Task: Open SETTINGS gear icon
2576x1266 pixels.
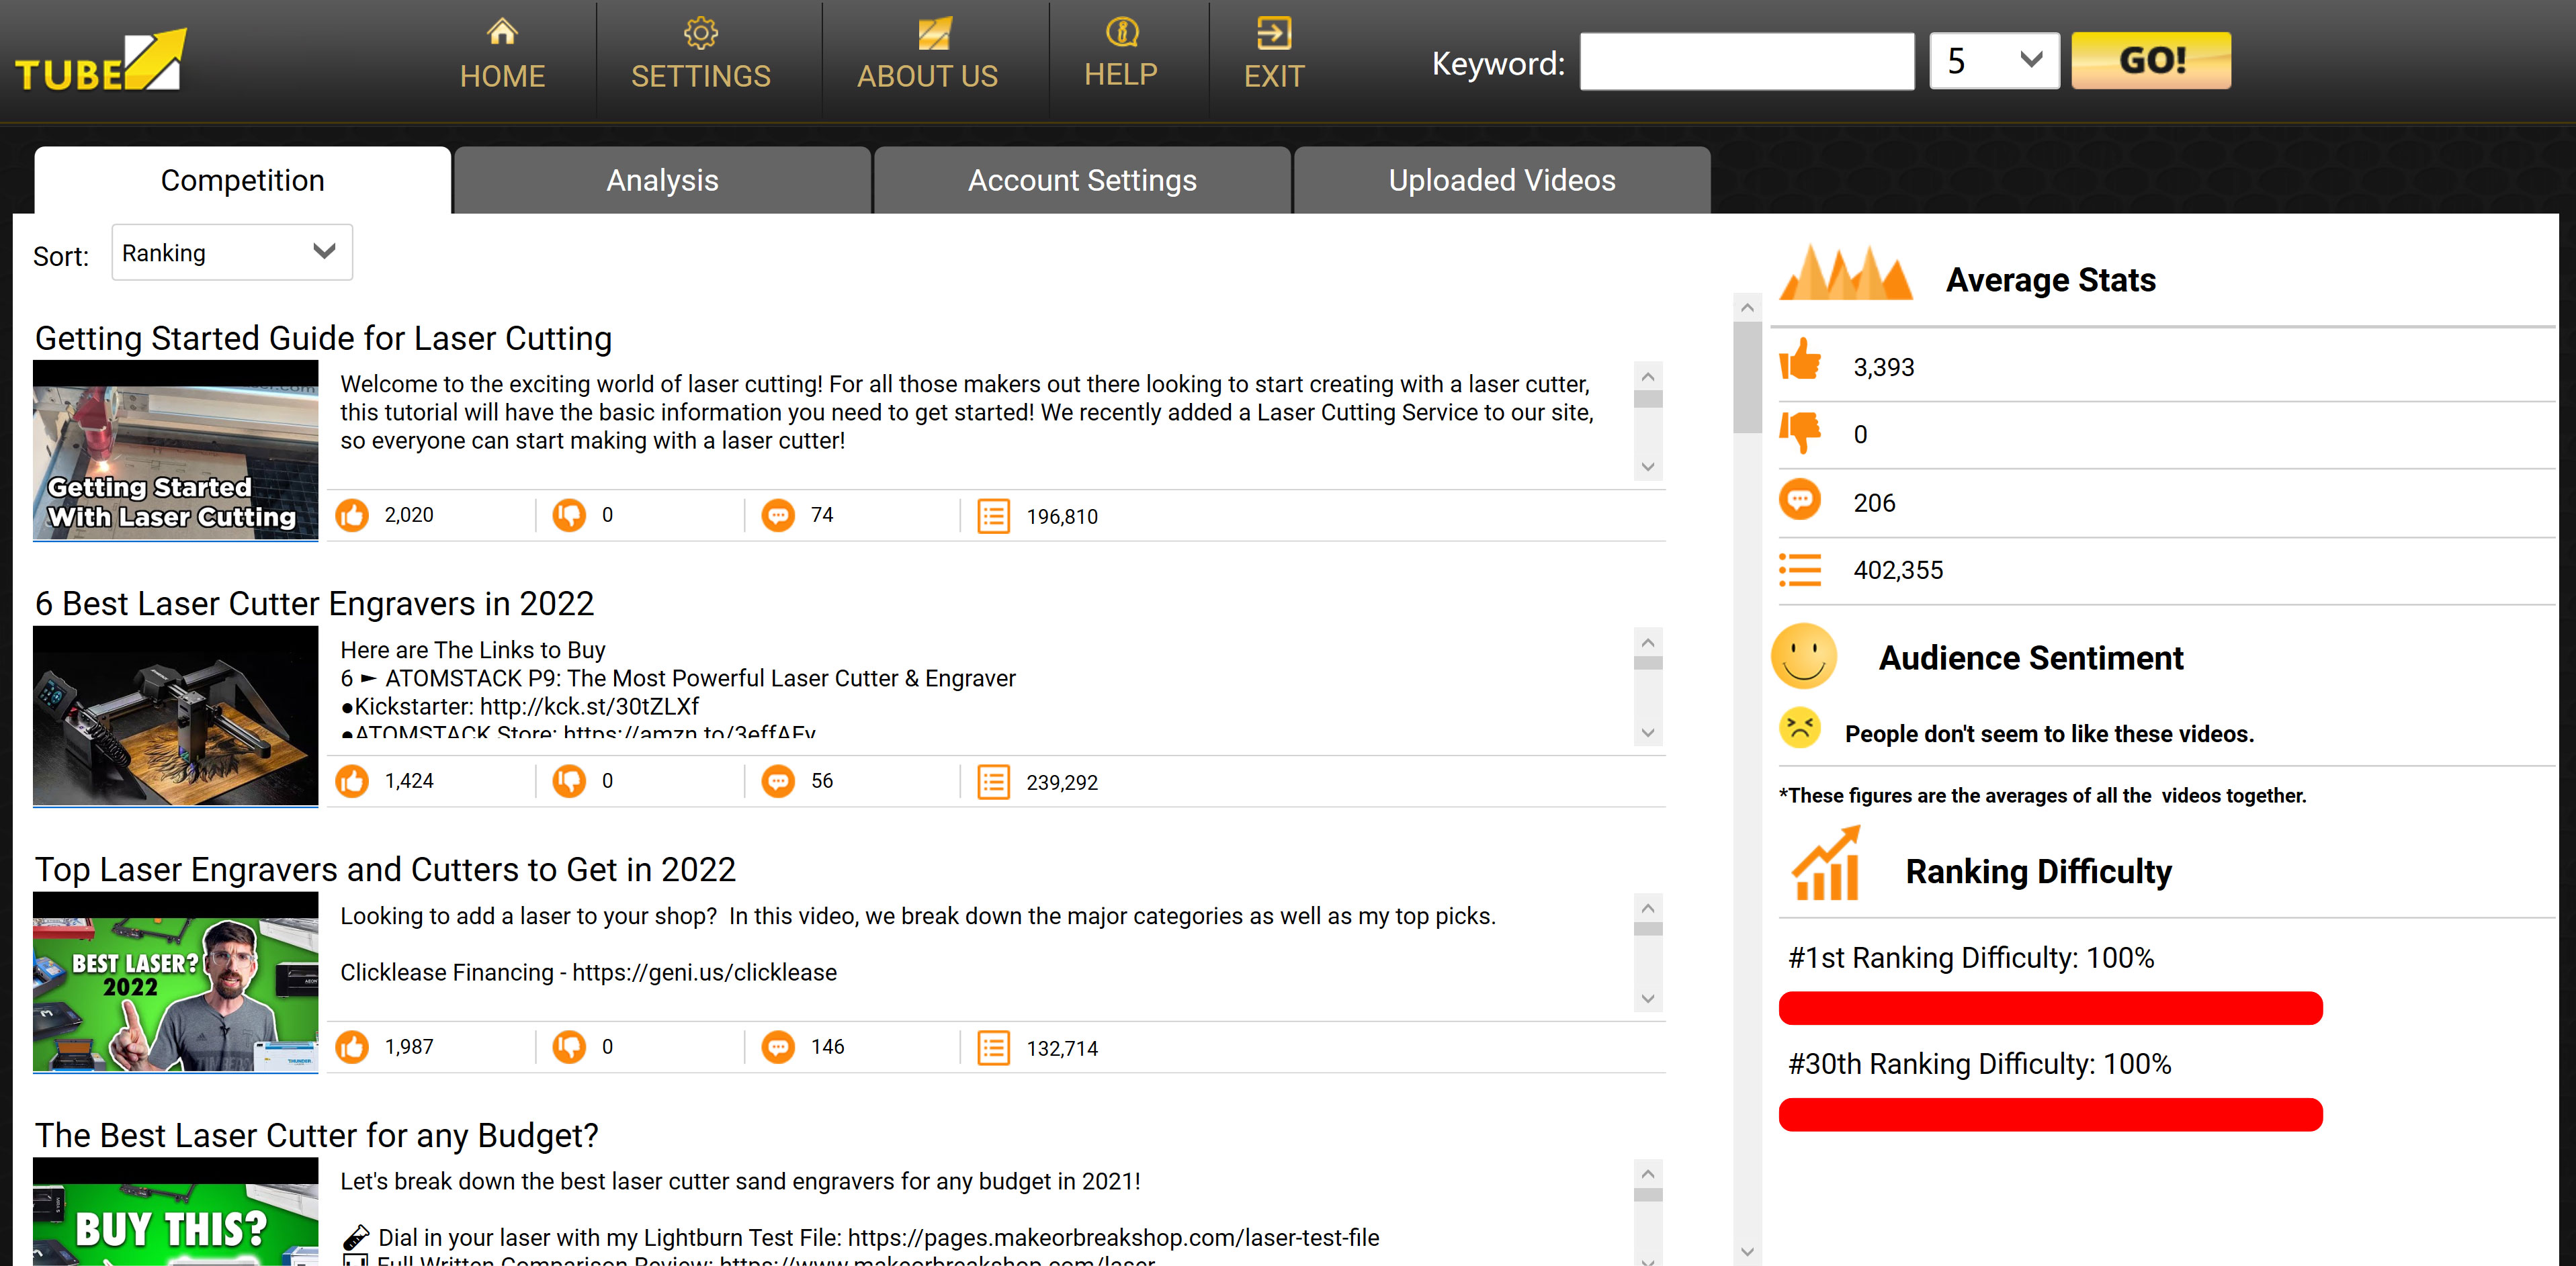Action: tap(700, 33)
